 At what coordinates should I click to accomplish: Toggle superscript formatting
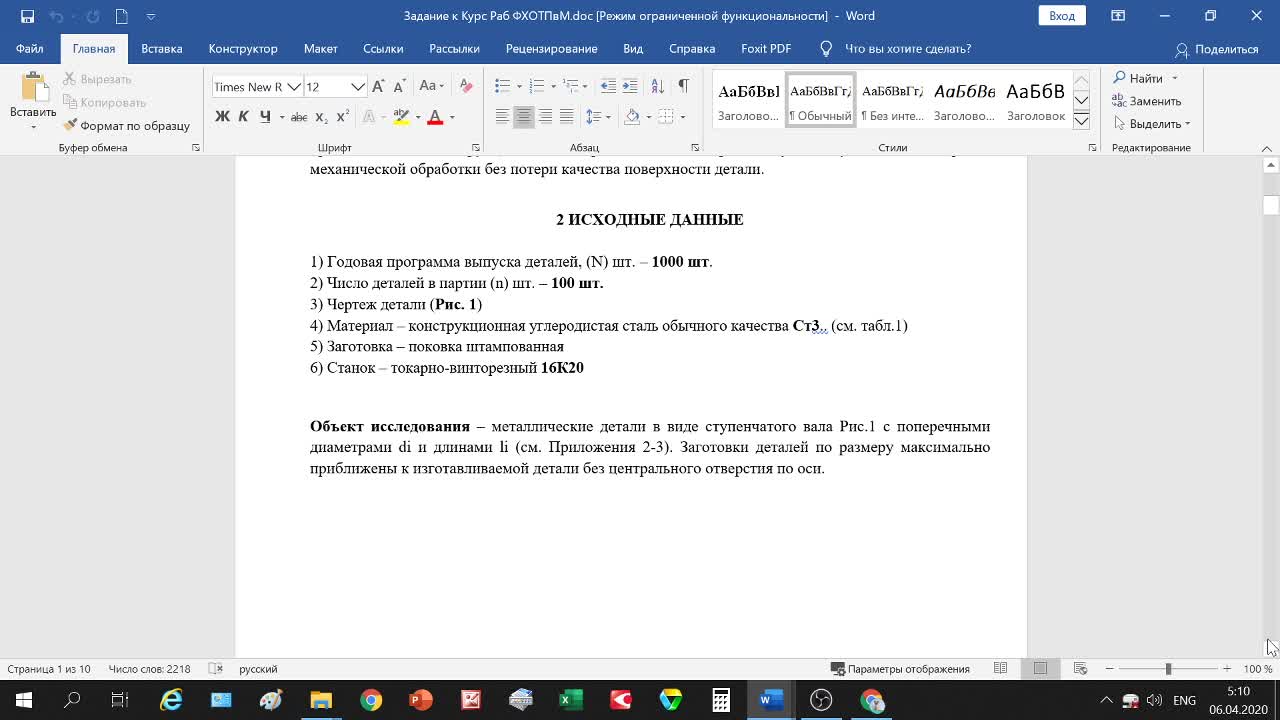coord(342,117)
